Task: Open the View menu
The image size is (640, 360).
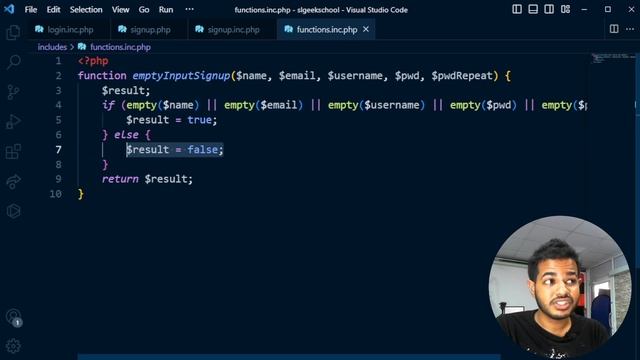Action: (120, 9)
